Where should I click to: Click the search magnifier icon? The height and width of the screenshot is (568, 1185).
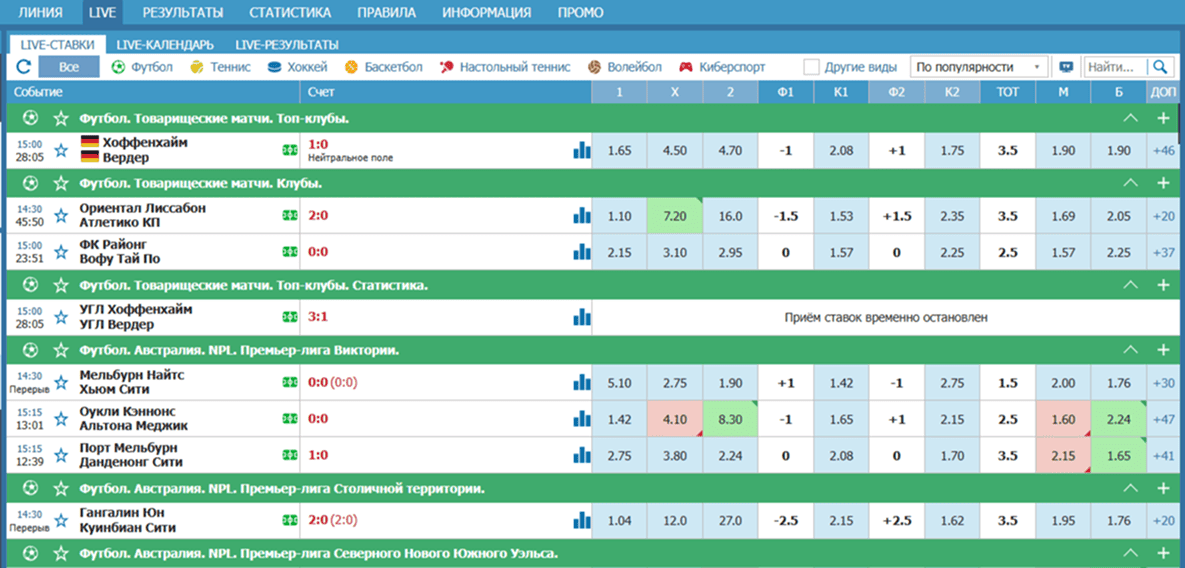coord(1160,67)
